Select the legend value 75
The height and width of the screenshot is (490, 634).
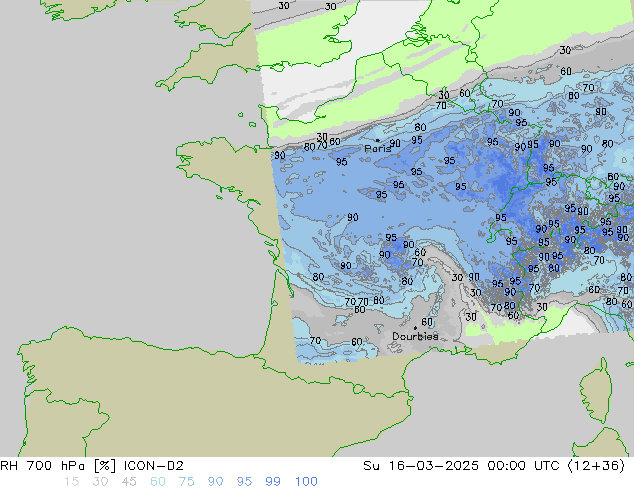pyautogui.click(x=186, y=482)
